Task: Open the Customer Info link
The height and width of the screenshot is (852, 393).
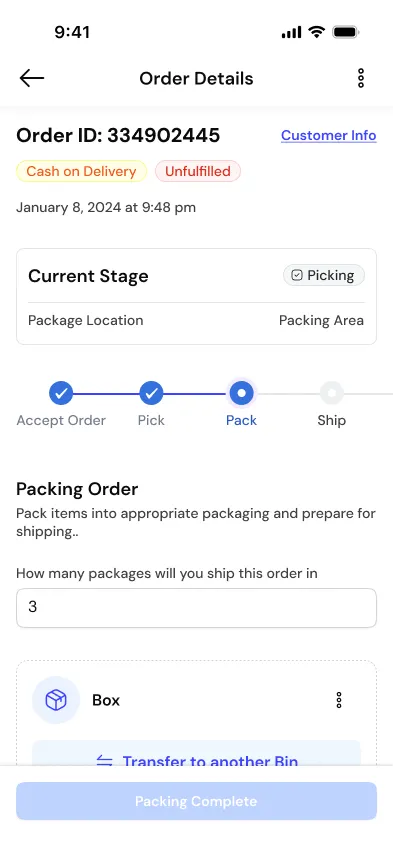Action: pyautogui.click(x=328, y=135)
